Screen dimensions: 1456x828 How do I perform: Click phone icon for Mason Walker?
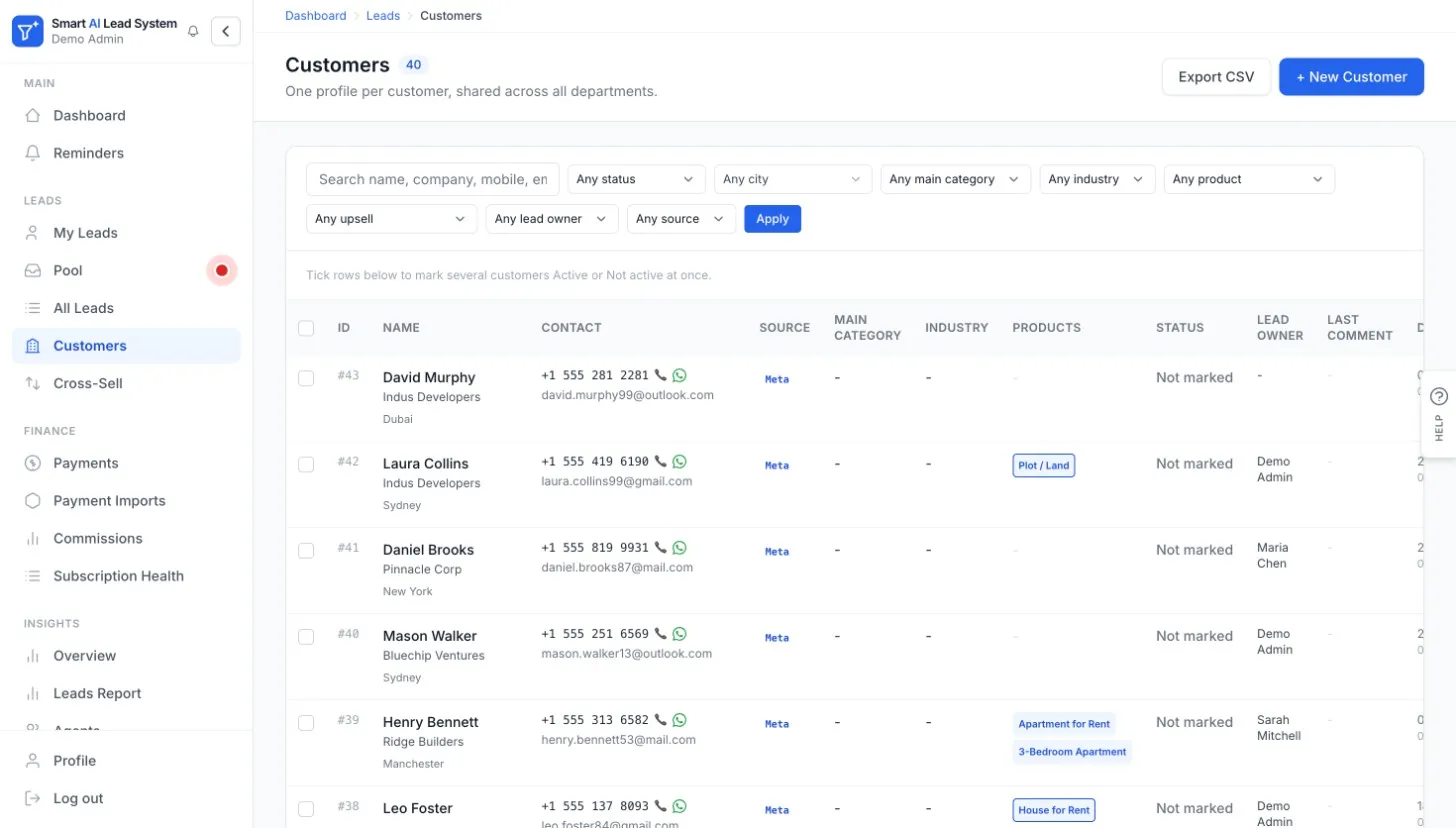pos(660,634)
